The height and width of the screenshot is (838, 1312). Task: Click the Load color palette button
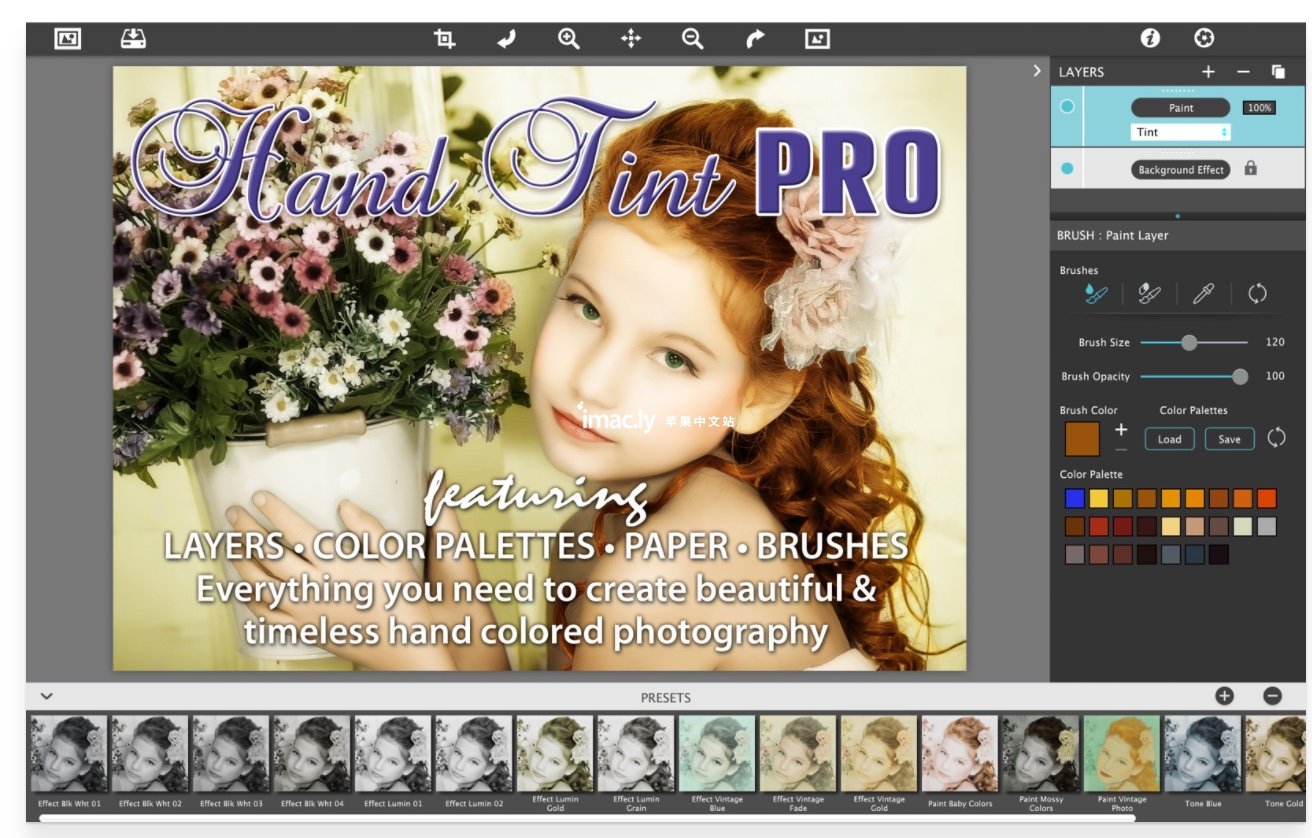[x=1169, y=439]
